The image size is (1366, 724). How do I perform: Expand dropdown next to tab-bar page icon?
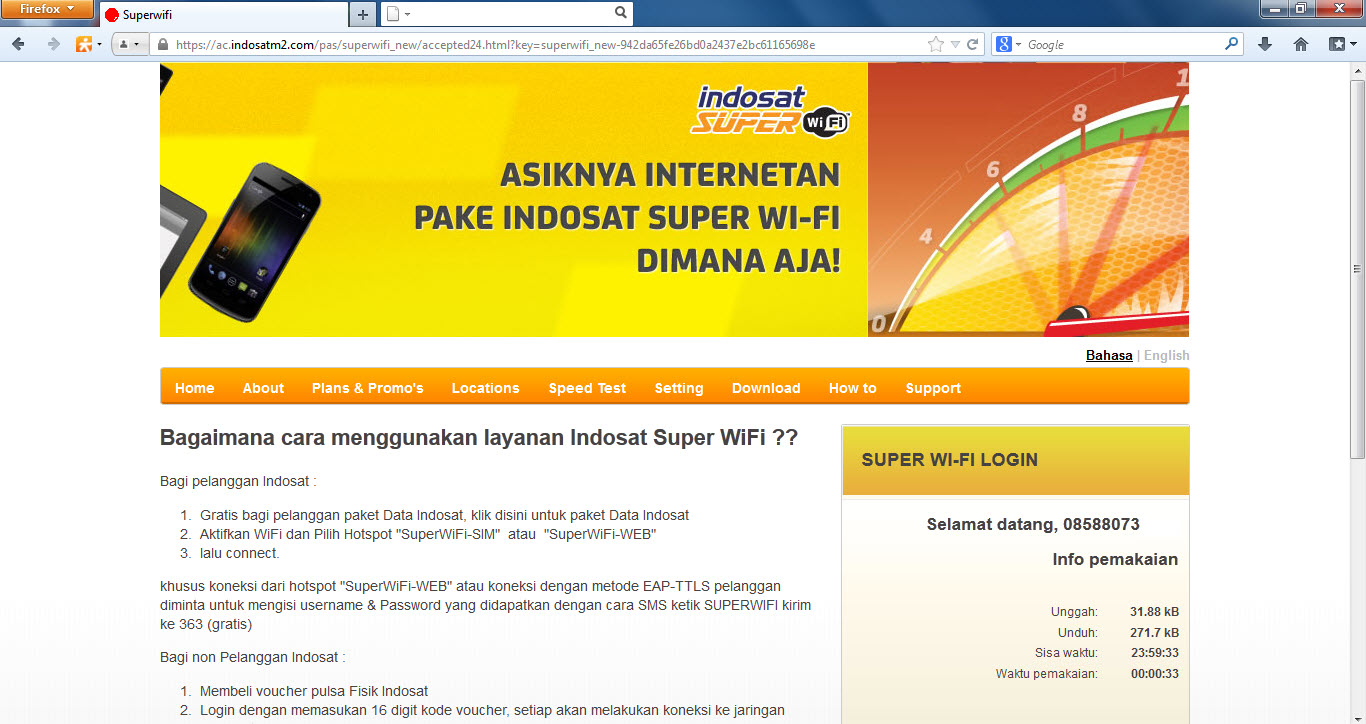408,15
